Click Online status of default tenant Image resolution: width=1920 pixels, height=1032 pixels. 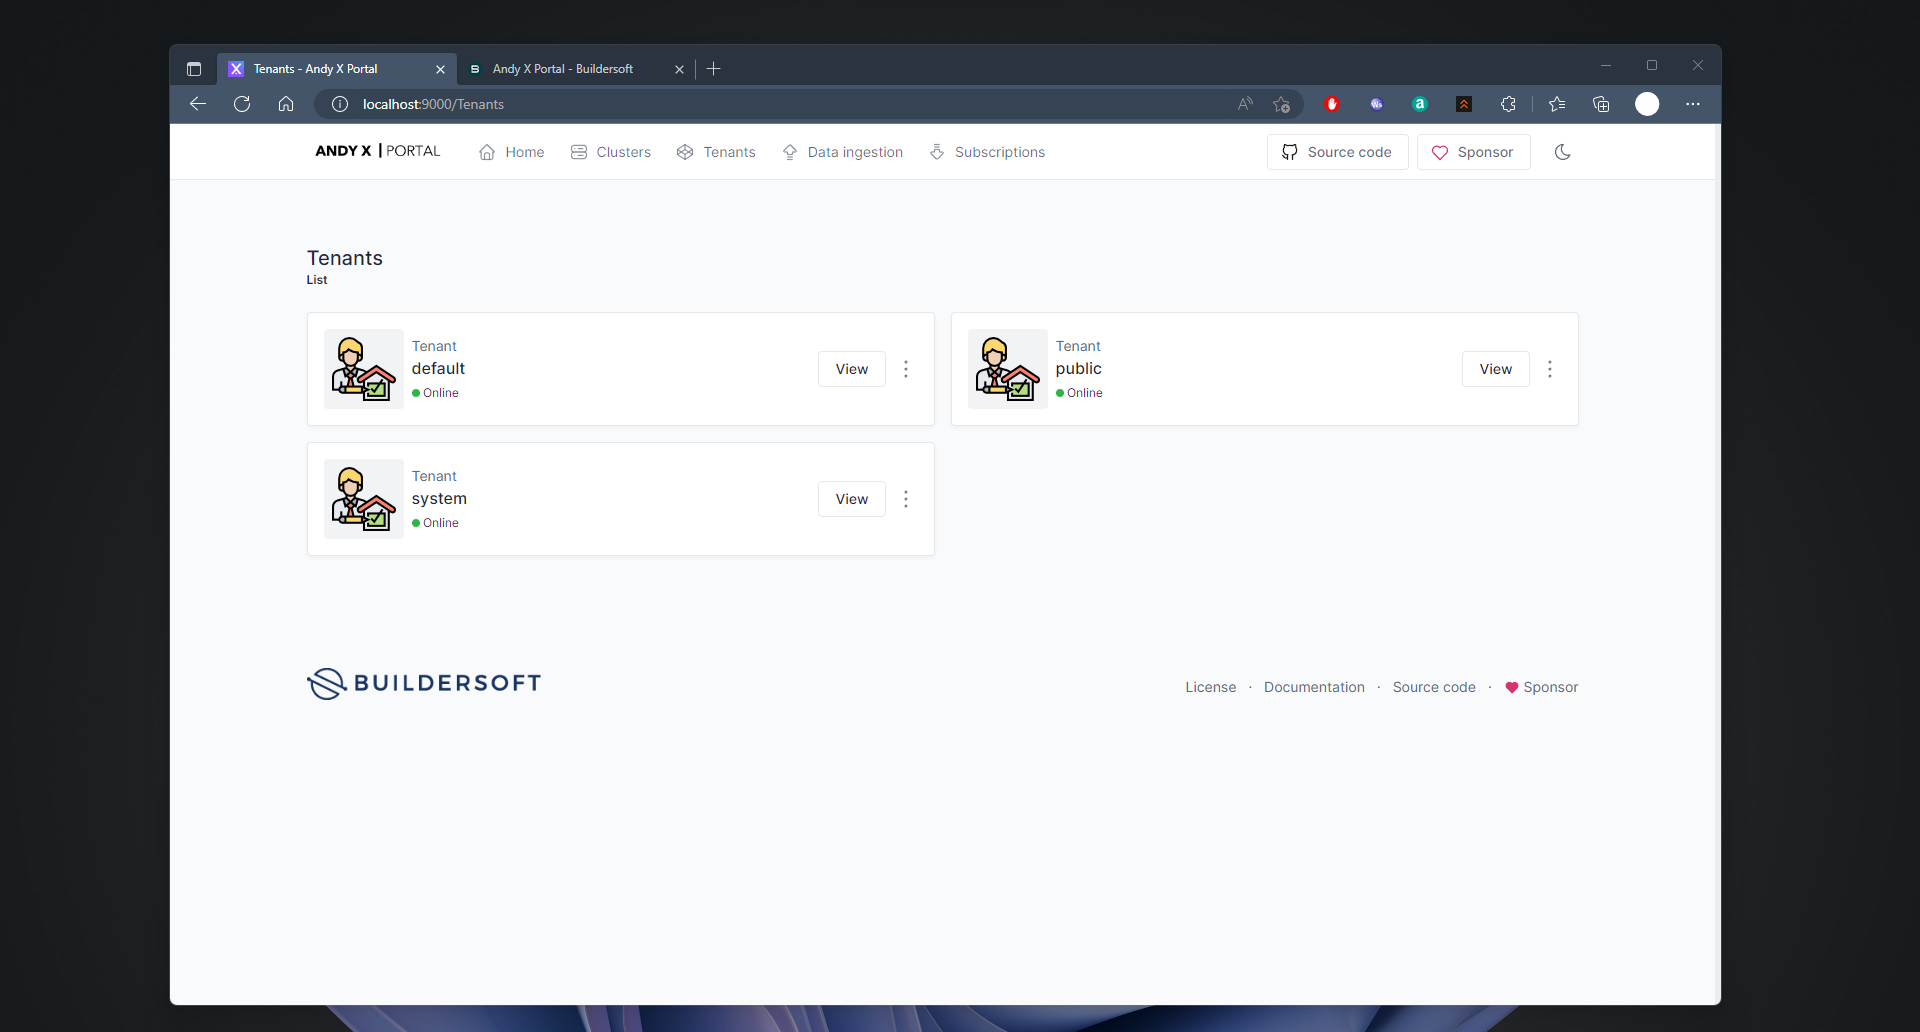pyautogui.click(x=435, y=393)
